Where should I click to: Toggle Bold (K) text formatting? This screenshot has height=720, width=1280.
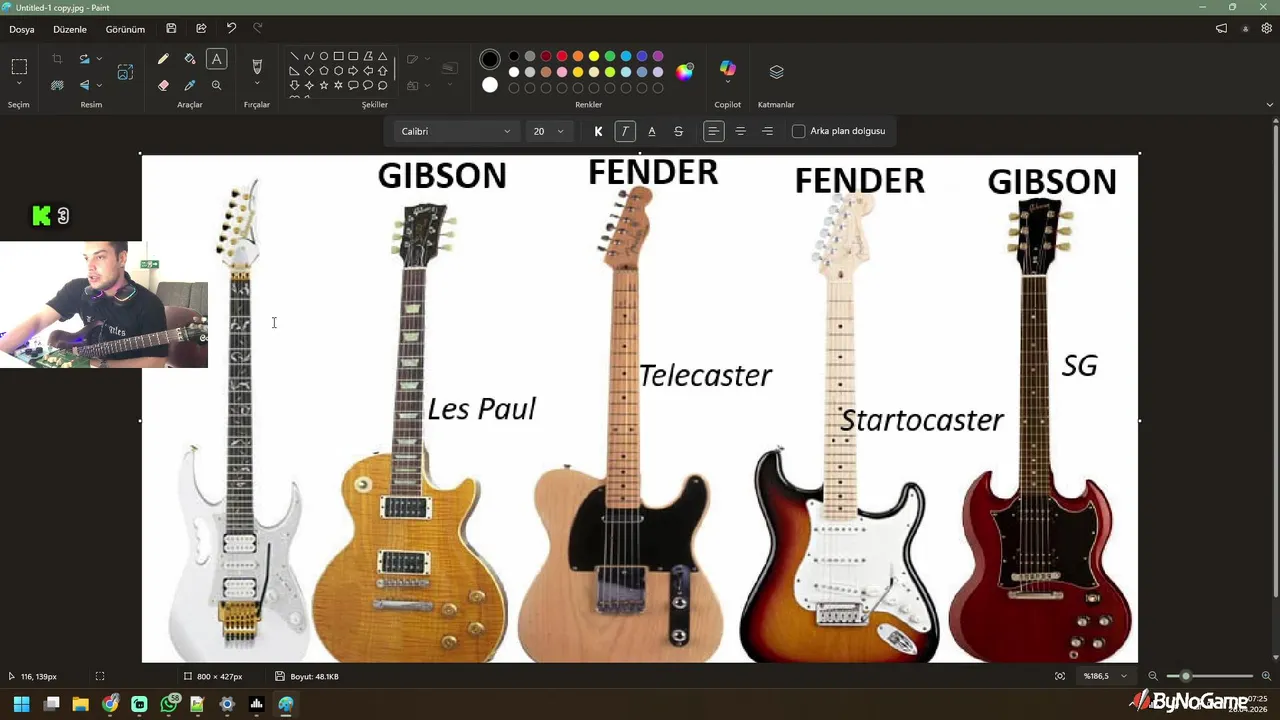[598, 131]
